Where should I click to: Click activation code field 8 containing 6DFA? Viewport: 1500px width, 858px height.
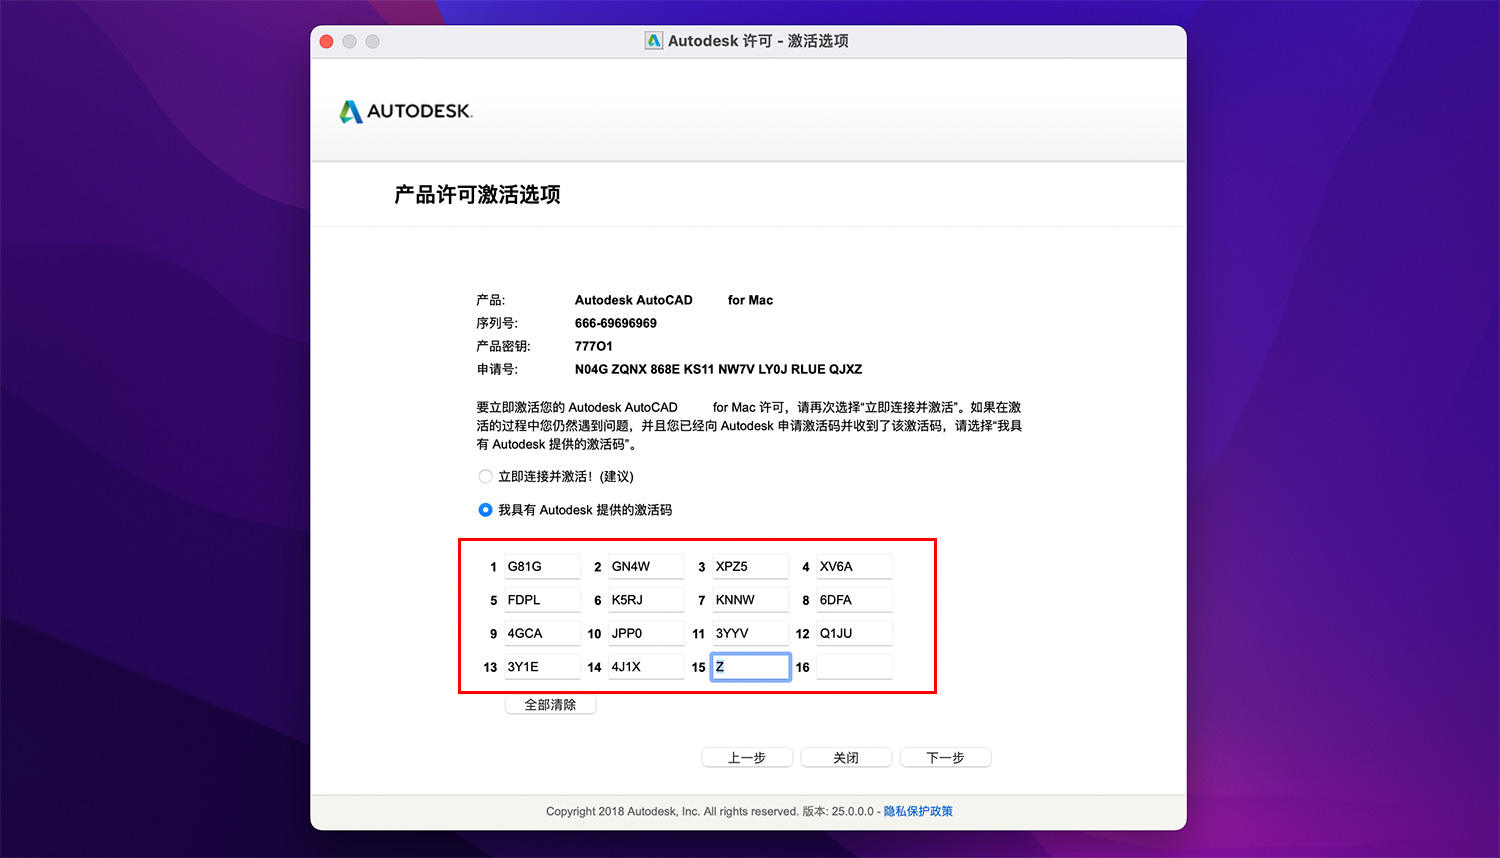[x=854, y=600]
